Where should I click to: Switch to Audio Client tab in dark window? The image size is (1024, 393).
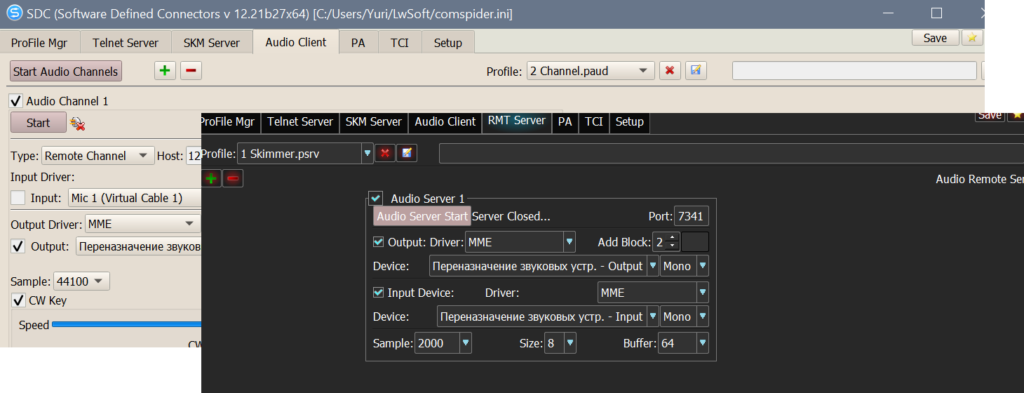445,122
